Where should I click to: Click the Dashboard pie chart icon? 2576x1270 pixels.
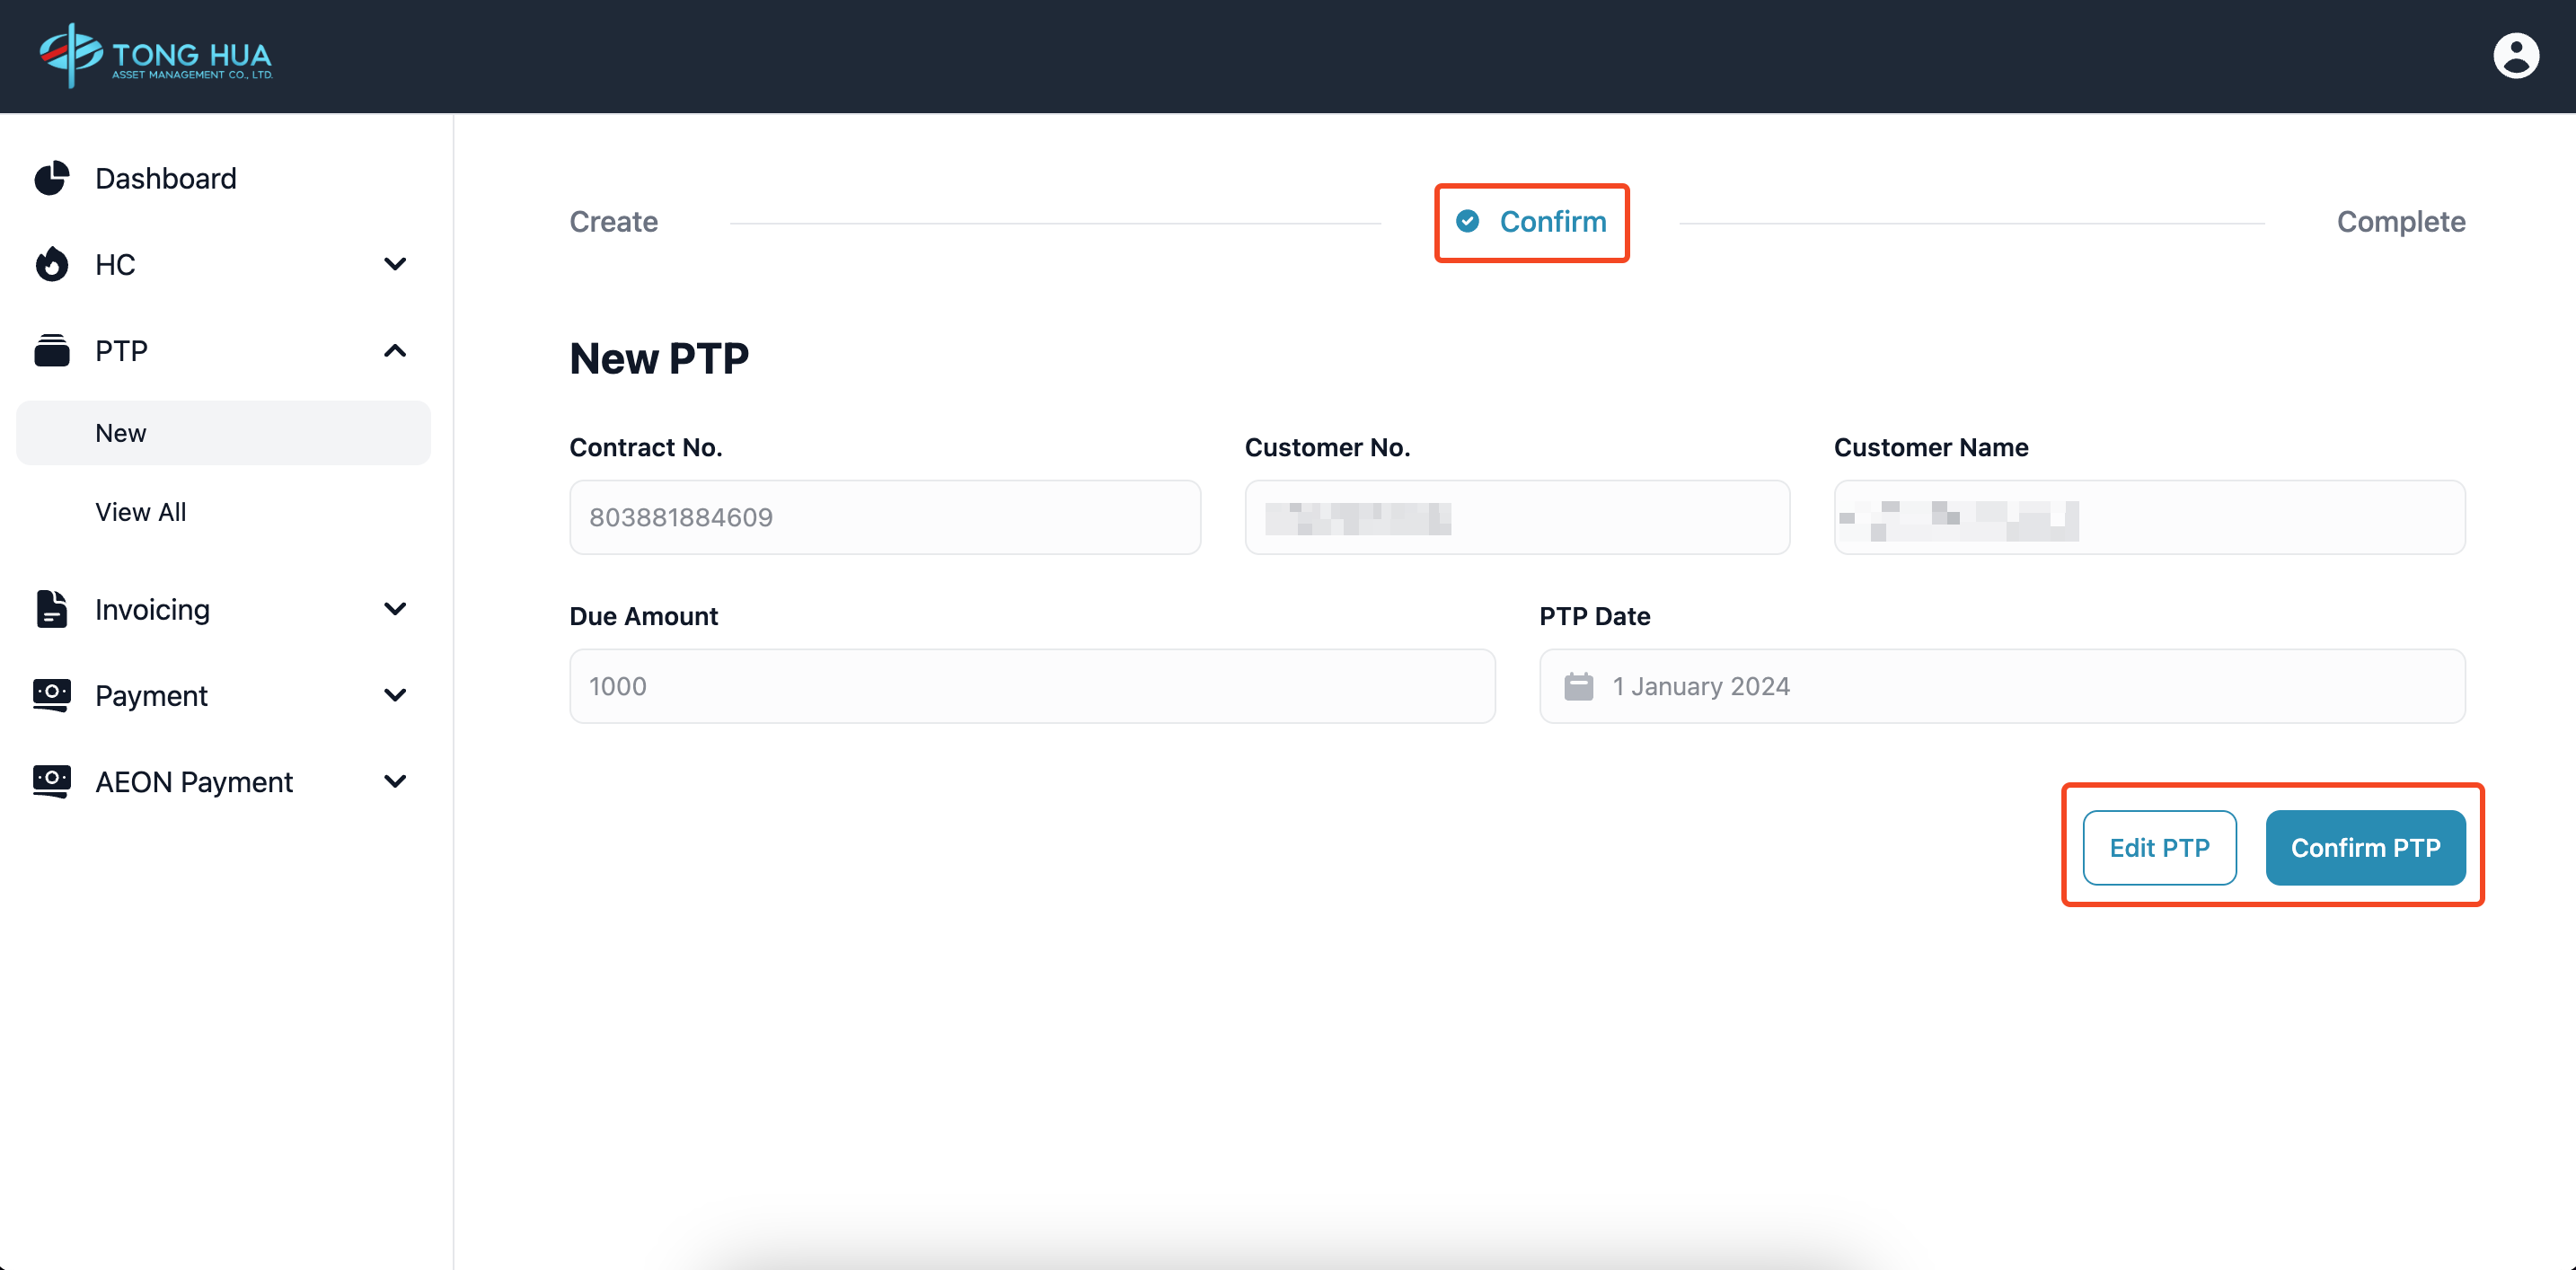pos(52,178)
